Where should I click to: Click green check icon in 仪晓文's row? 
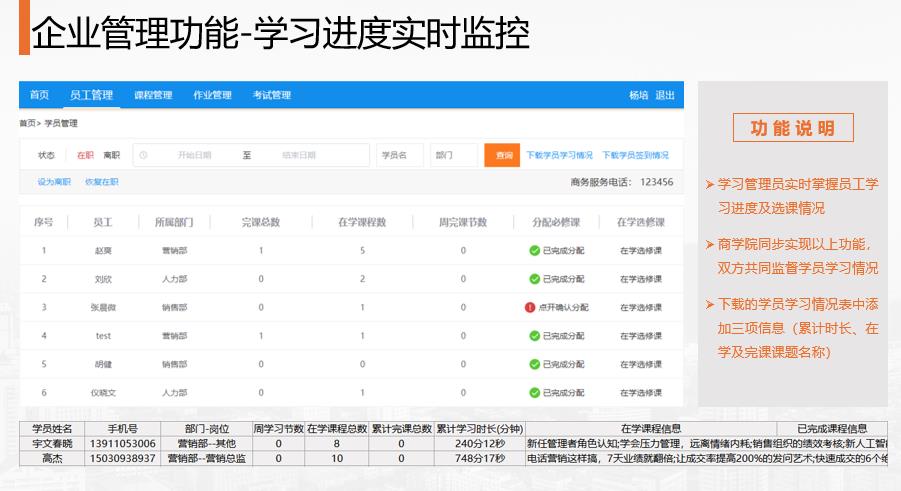point(534,393)
